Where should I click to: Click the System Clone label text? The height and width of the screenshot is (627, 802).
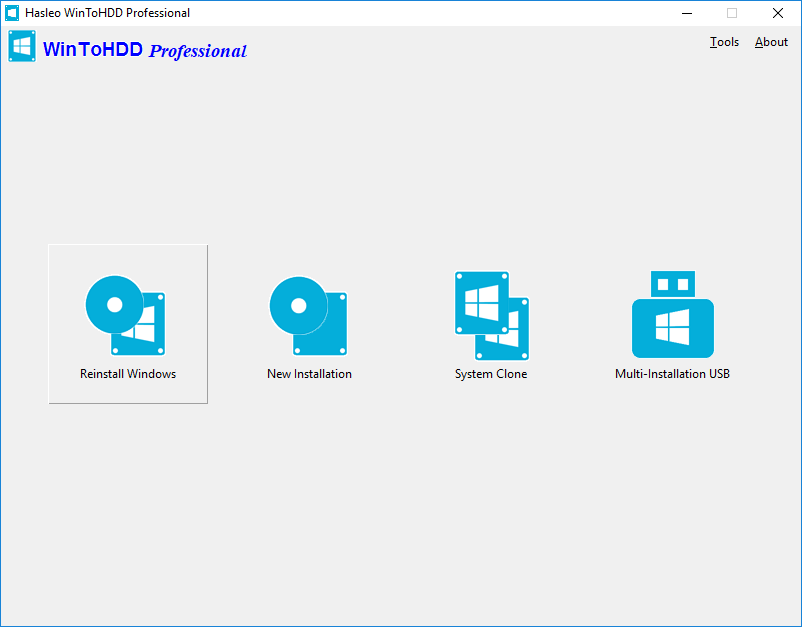click(490, 373)
